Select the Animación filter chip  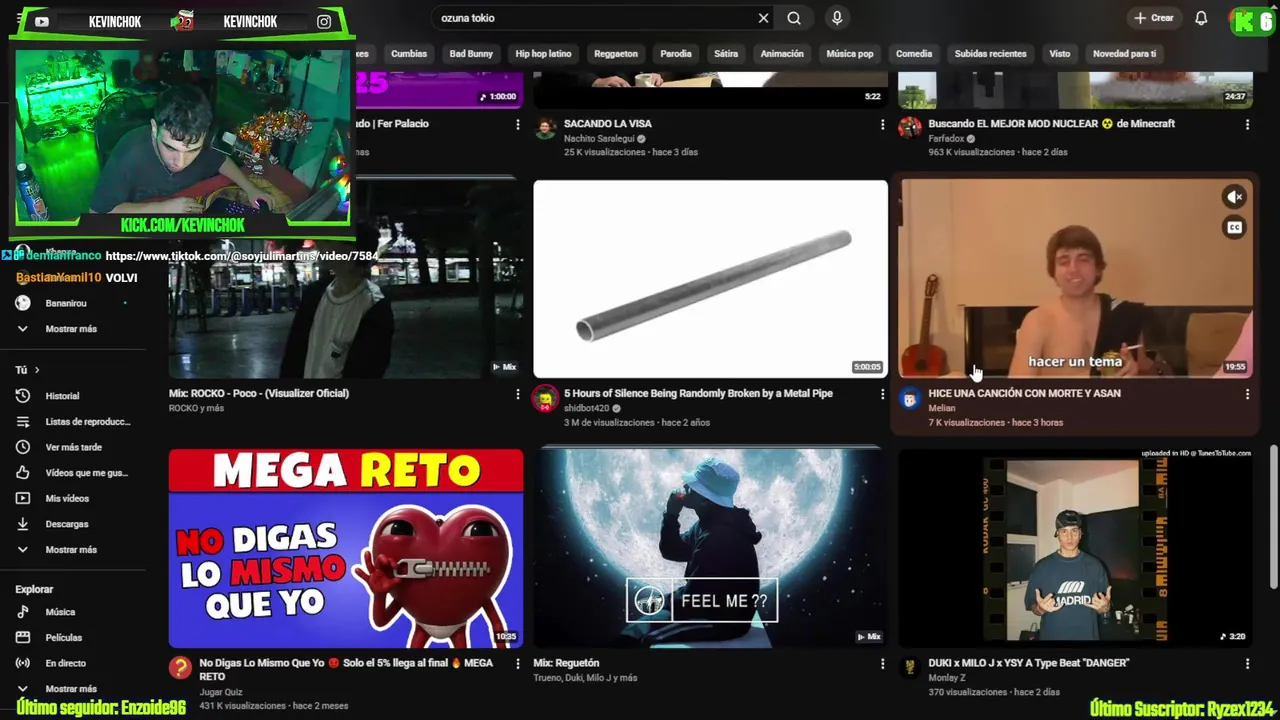pos(782,54)
